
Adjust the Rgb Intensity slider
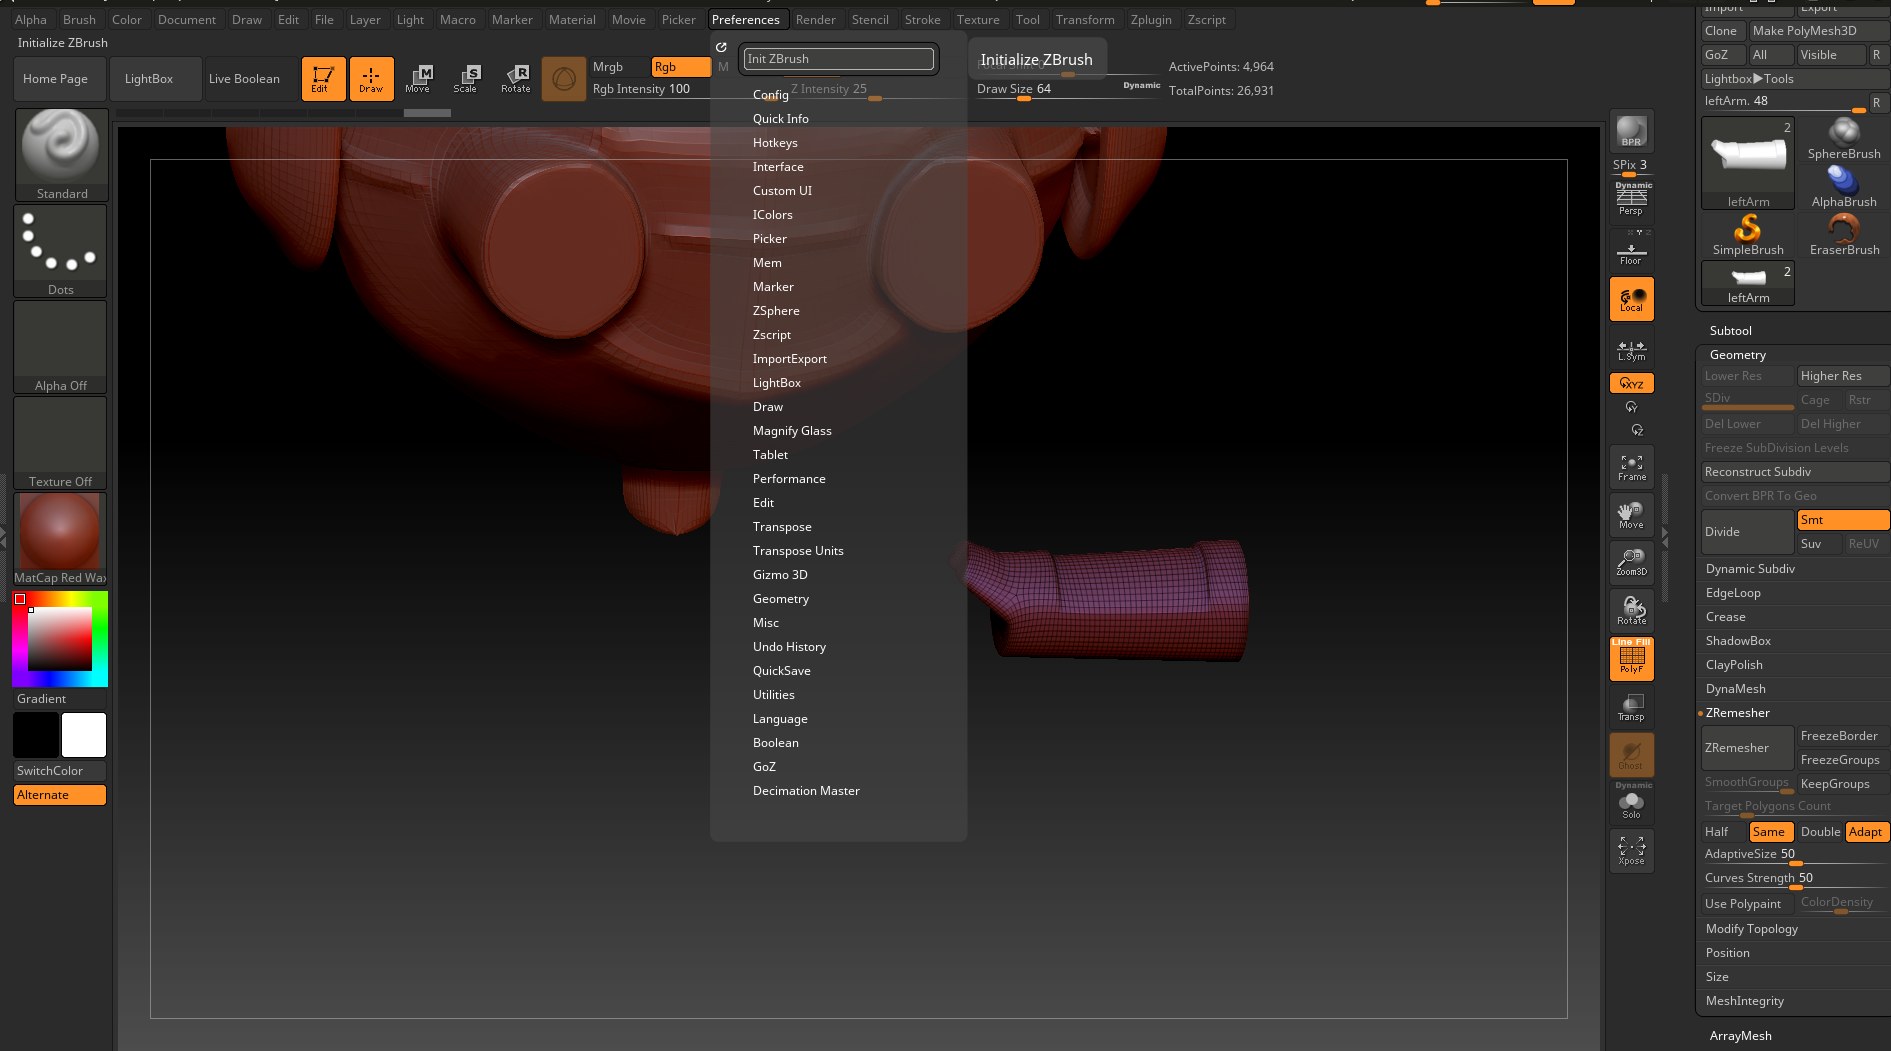click(650, 89)
